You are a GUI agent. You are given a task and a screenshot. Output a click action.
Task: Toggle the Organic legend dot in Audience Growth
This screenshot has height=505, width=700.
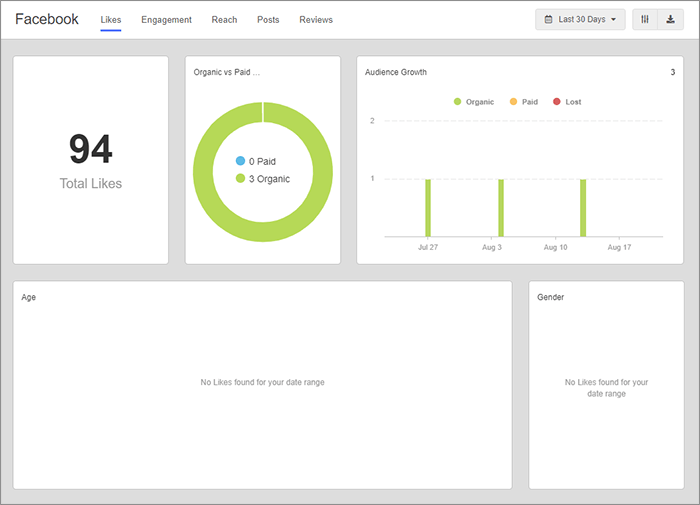click(x=457, y=101)
